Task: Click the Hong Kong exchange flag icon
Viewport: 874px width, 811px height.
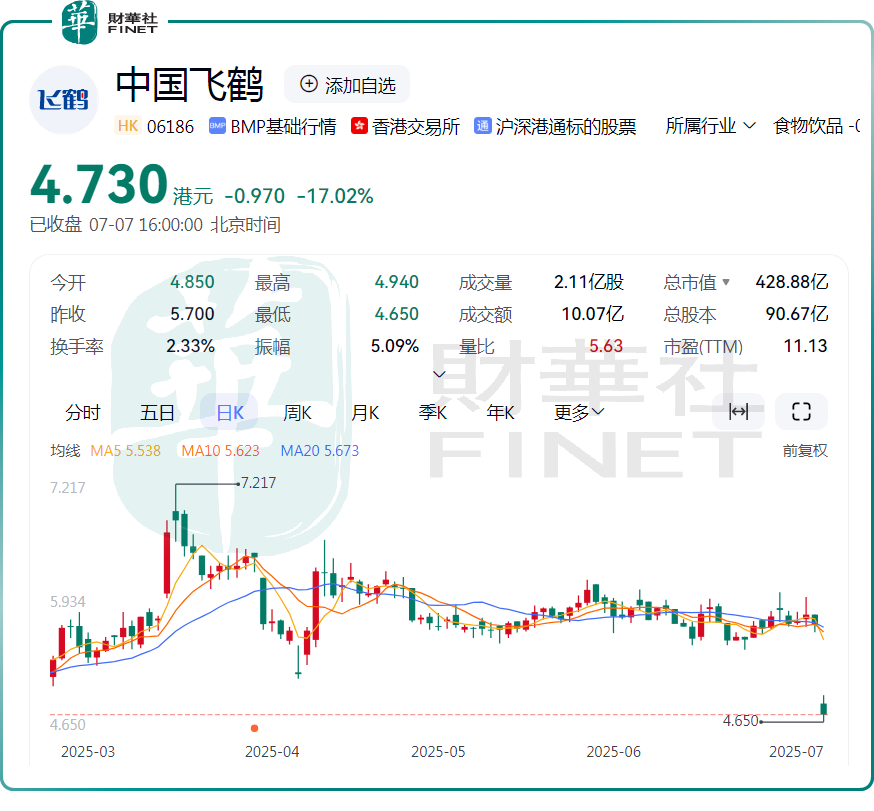Action: (x=359, y=126)
